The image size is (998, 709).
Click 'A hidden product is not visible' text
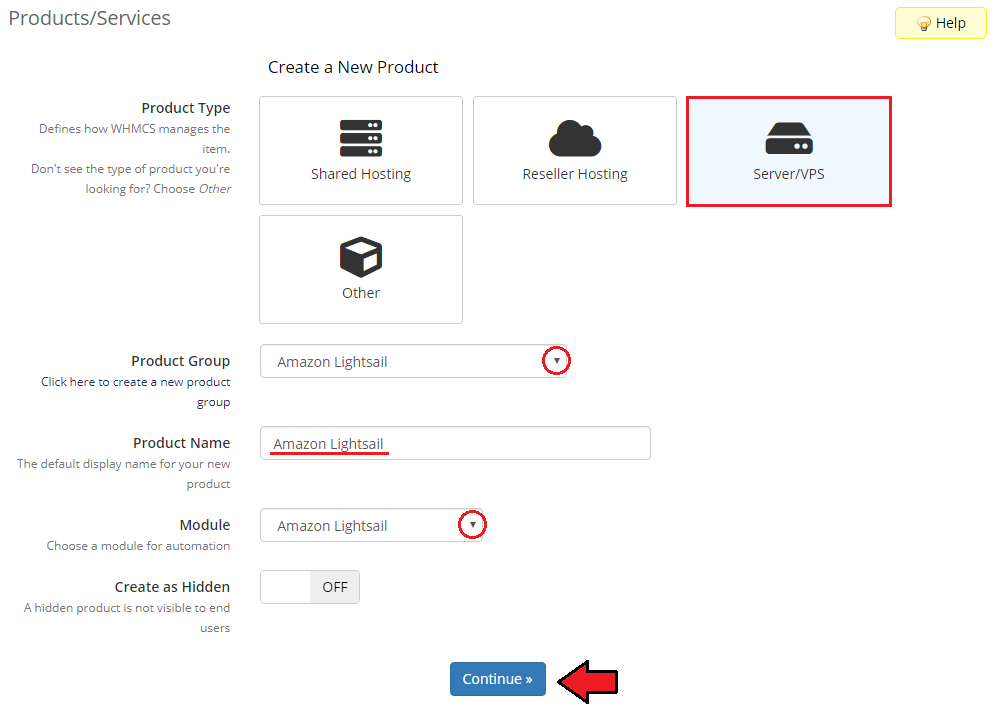127,617
